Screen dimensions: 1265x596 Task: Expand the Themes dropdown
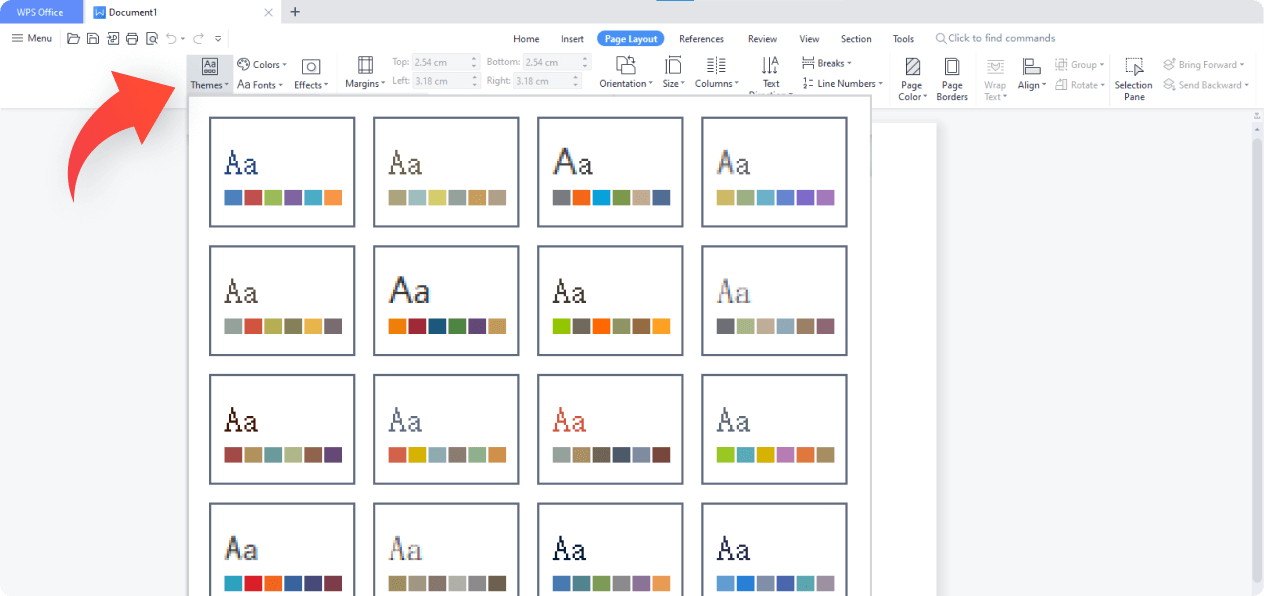click(x=210, y=73)
